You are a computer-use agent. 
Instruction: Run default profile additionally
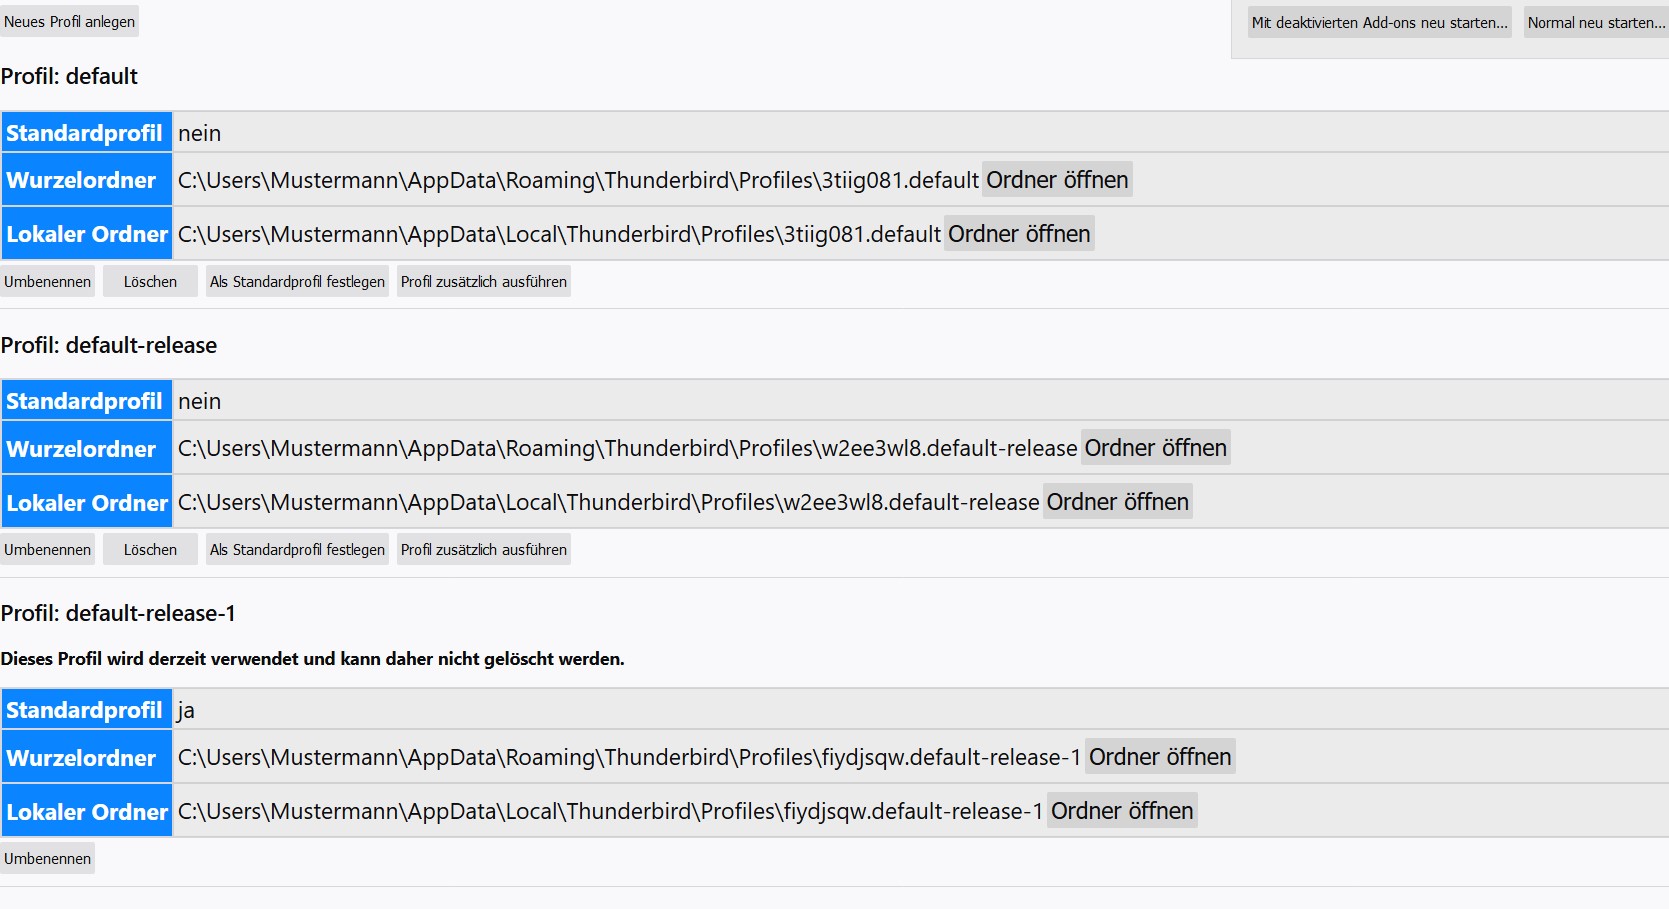pyautogui.click(x=483, y=282)
